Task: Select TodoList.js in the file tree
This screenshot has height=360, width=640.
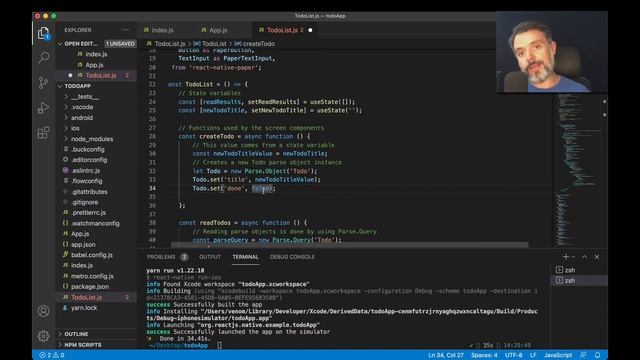Action: pos(96,297)
